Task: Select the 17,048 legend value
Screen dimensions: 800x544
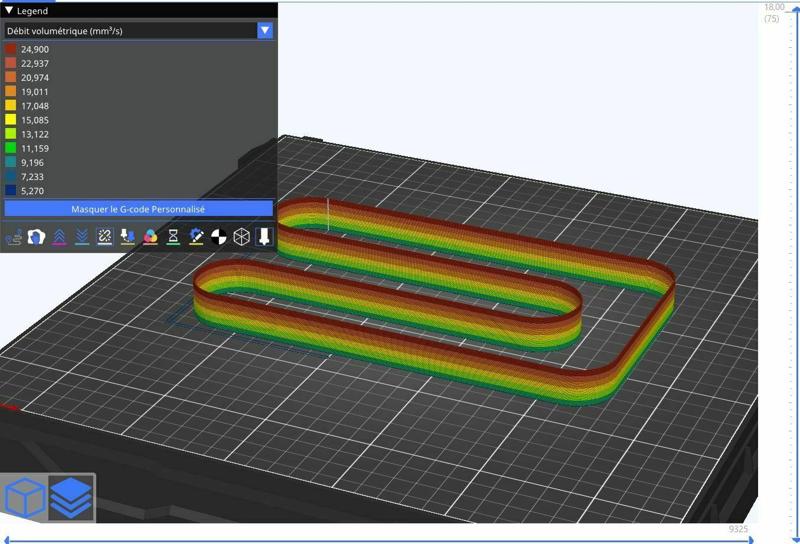Action: [x=35, y=106]
